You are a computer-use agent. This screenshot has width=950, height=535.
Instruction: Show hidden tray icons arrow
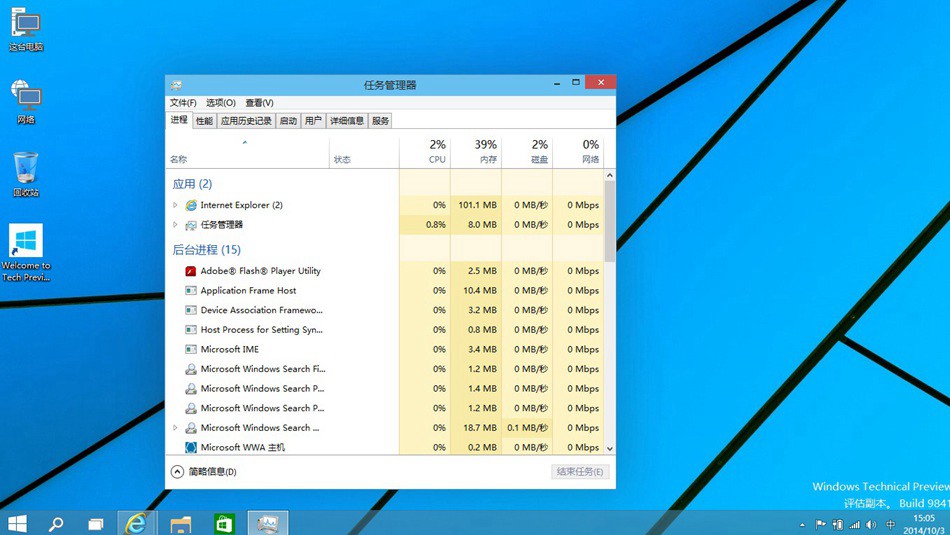tap(803, 525)
